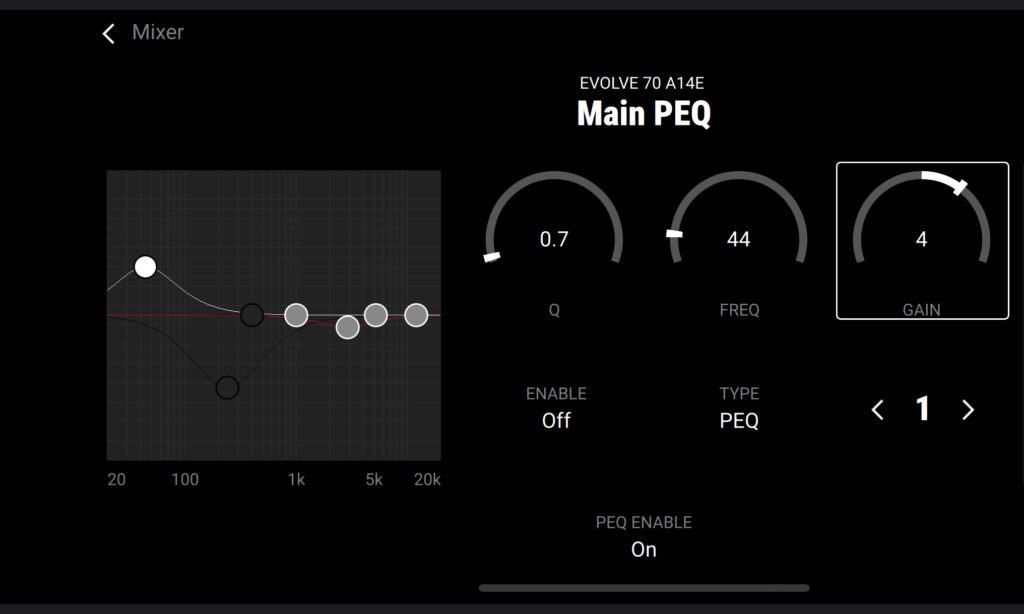The image size is (1024, 614).
Task: Select the black EQ node on the center line
Action: pyautogui.click(x=252, y=315)
